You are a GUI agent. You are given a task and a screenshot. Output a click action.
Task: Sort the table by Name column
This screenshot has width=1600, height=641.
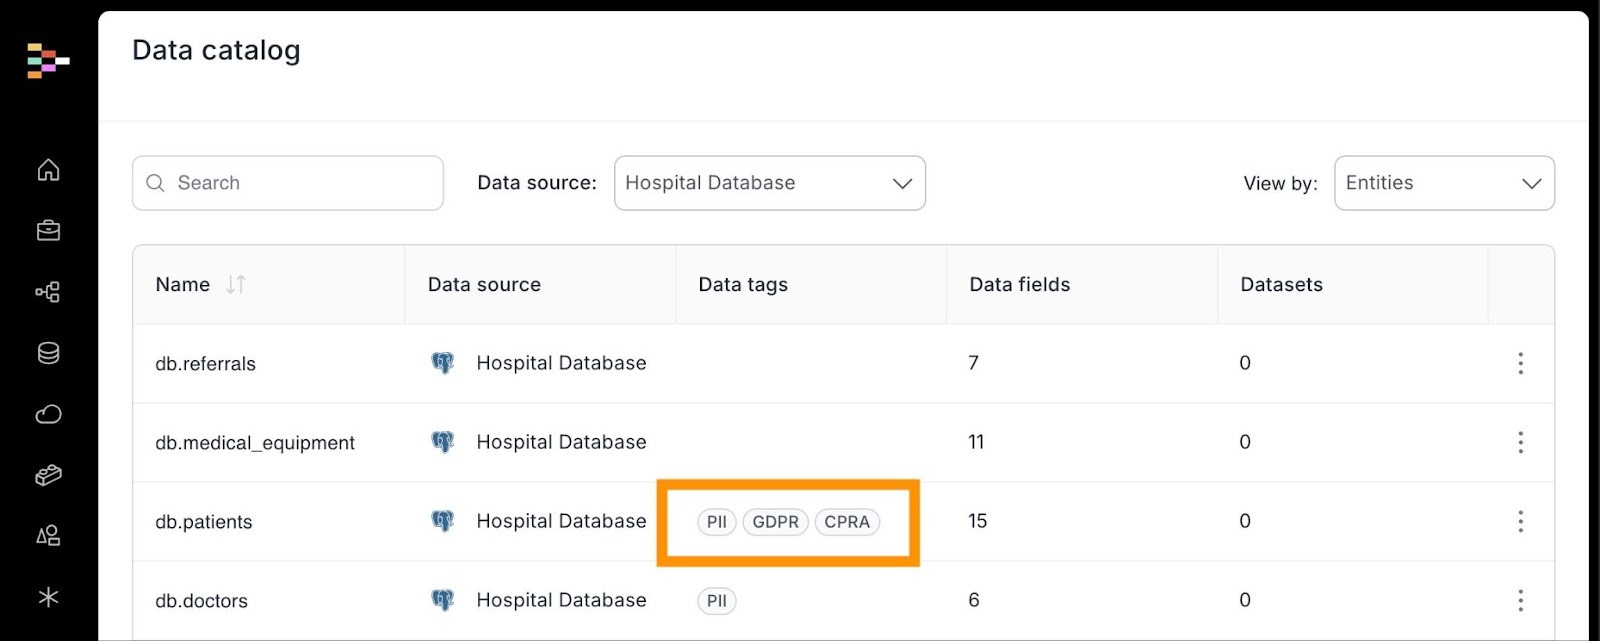[236, 285]
